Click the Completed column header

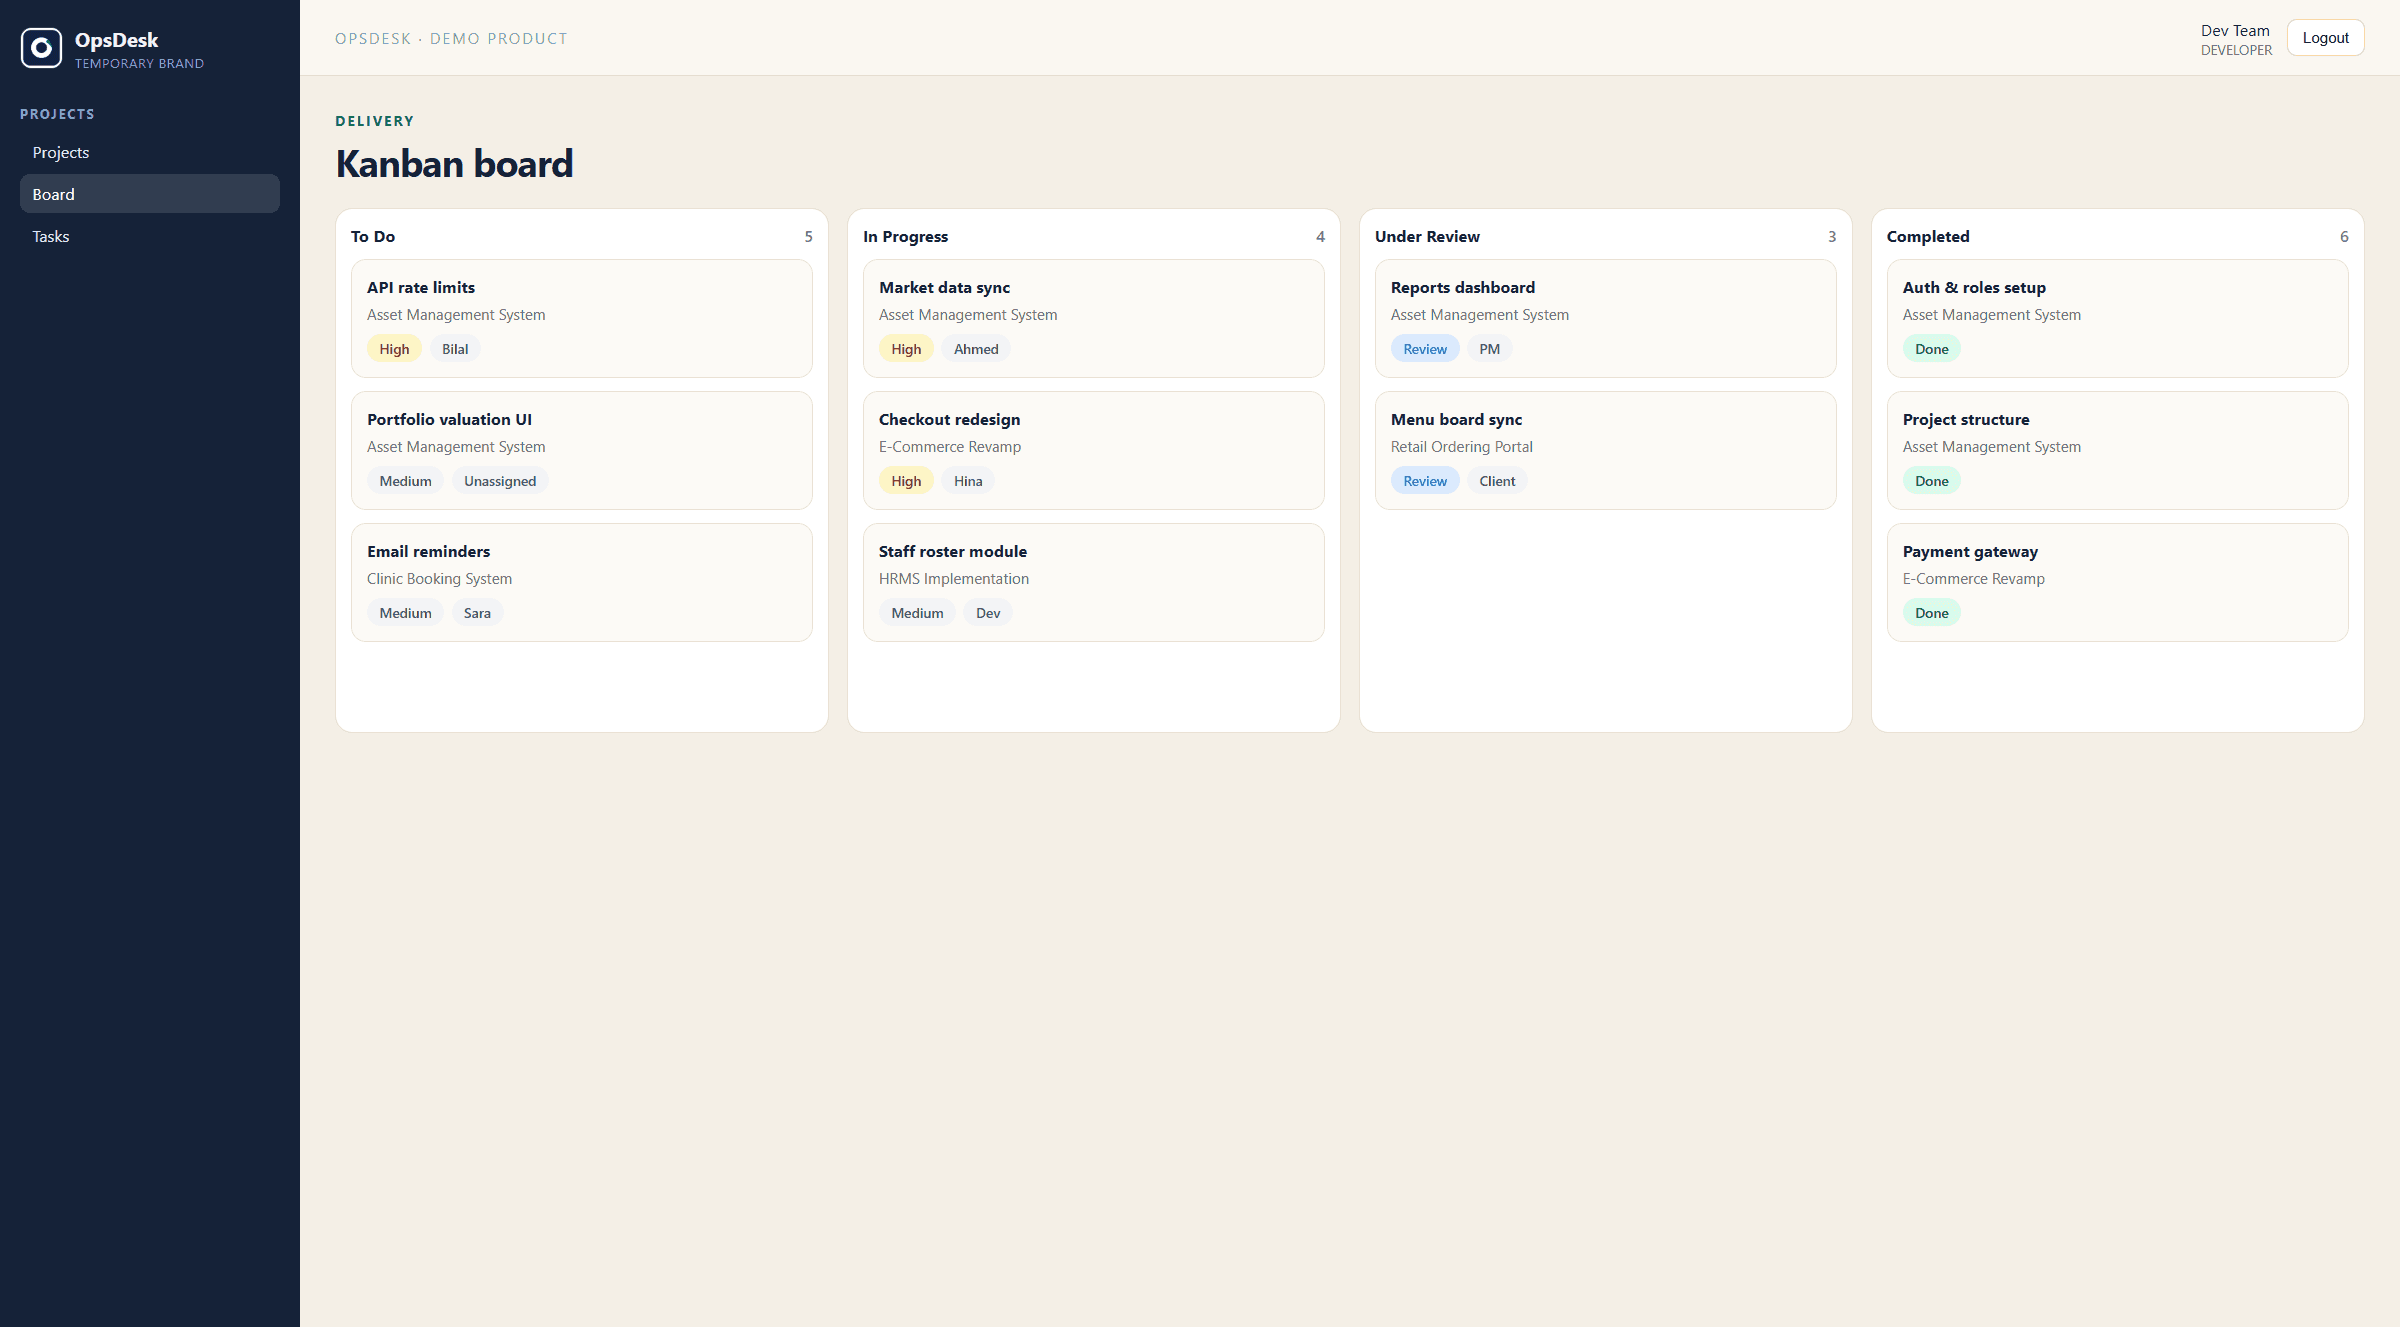[x=1928, y=236]
